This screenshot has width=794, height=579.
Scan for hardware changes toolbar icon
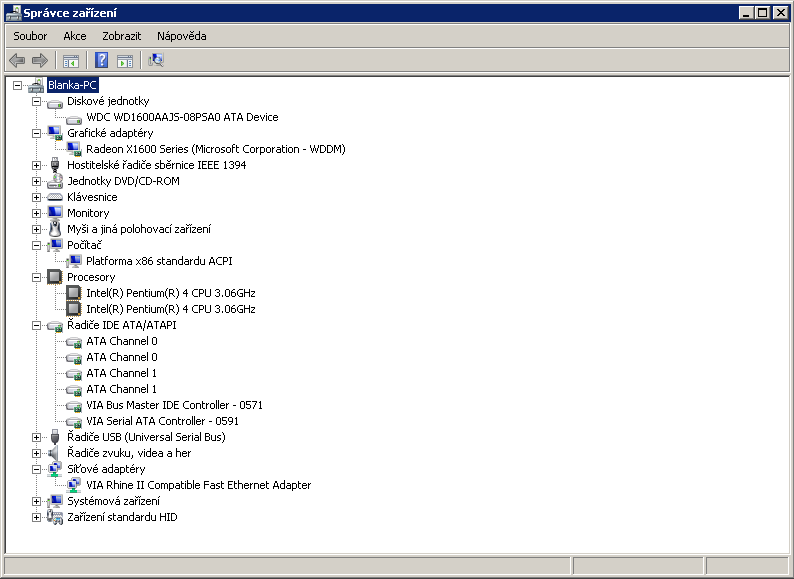coord(156,60)
